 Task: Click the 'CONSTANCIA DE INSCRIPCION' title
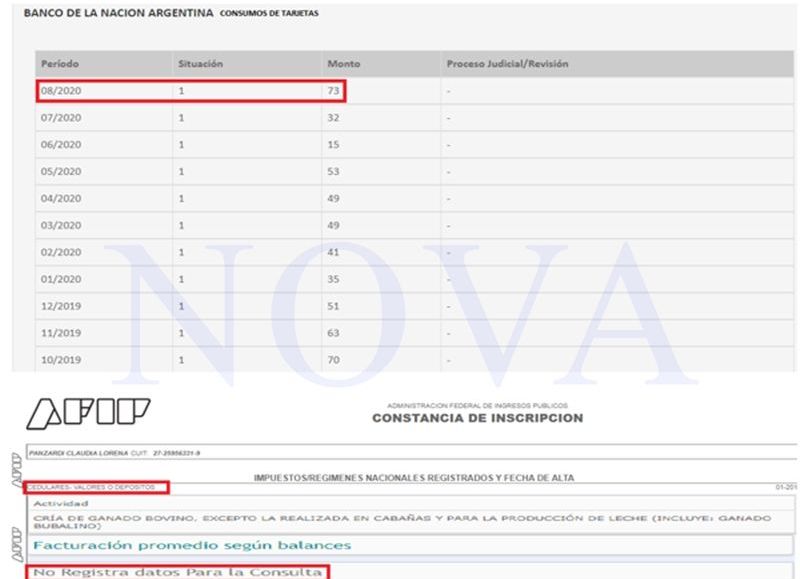[478, 418]
